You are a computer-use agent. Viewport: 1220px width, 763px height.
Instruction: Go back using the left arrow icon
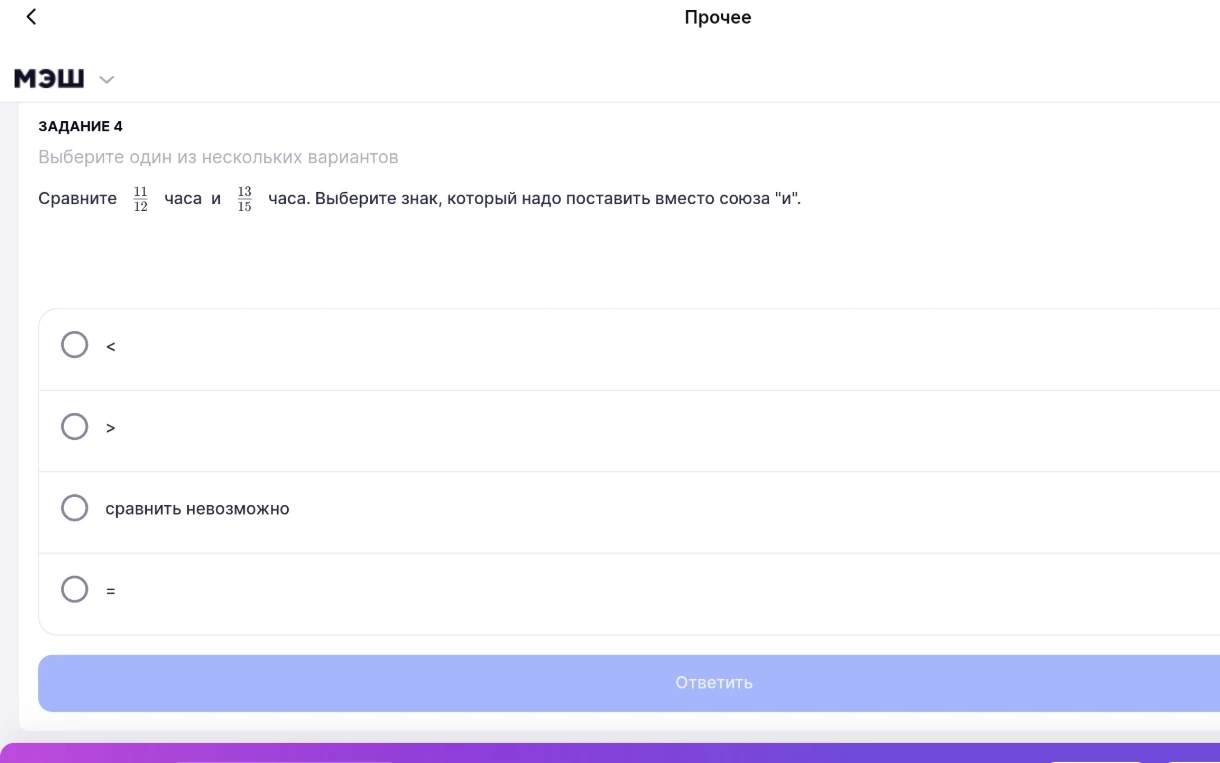click(31, 16)
